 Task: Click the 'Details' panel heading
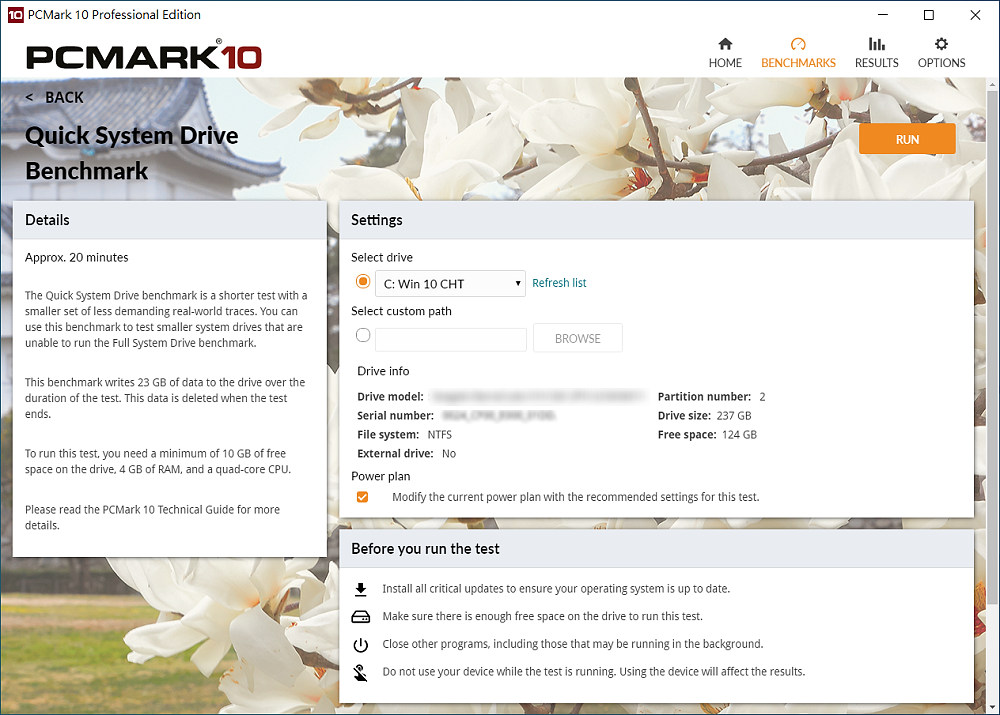[47, 220]
